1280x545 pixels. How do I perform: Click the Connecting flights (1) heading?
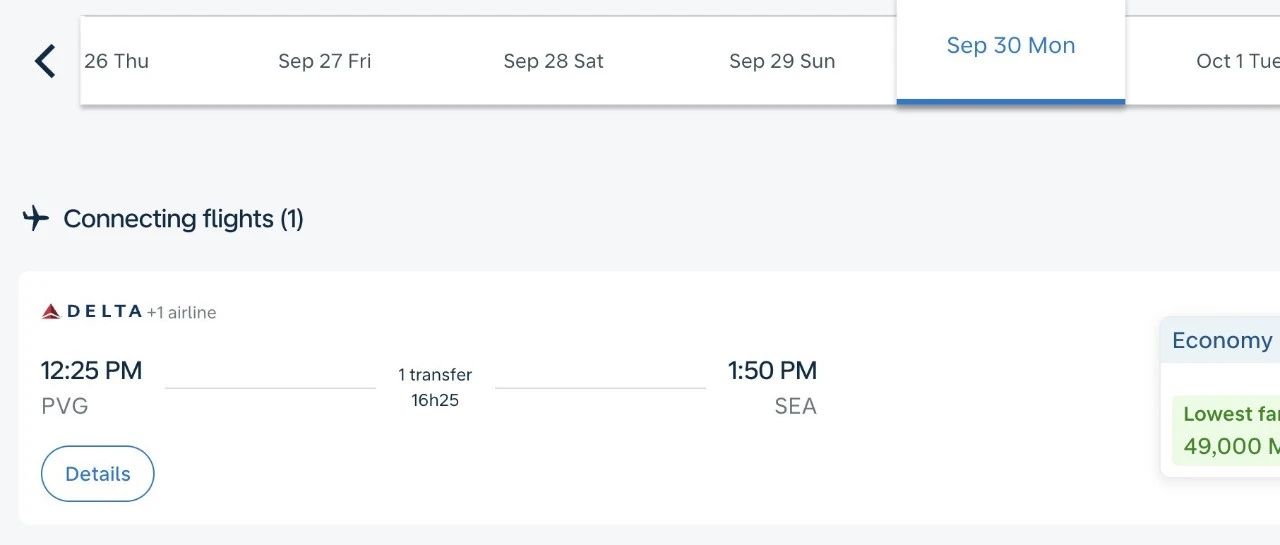(183, 218)
